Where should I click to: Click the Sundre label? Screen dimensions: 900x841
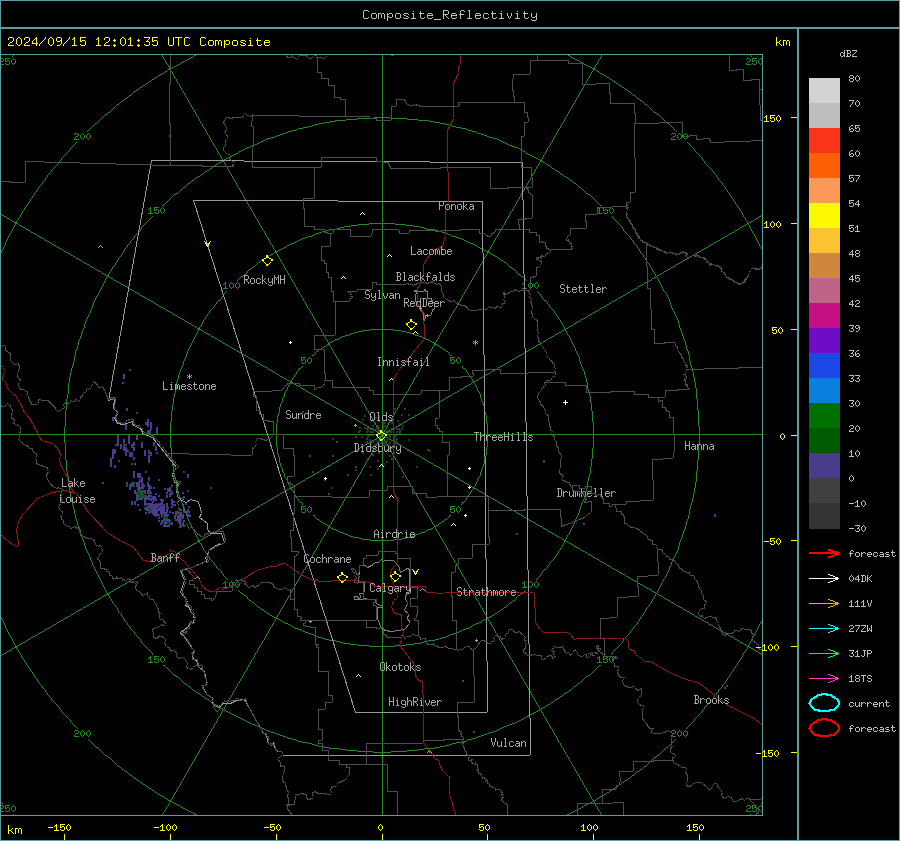point(303,414)
